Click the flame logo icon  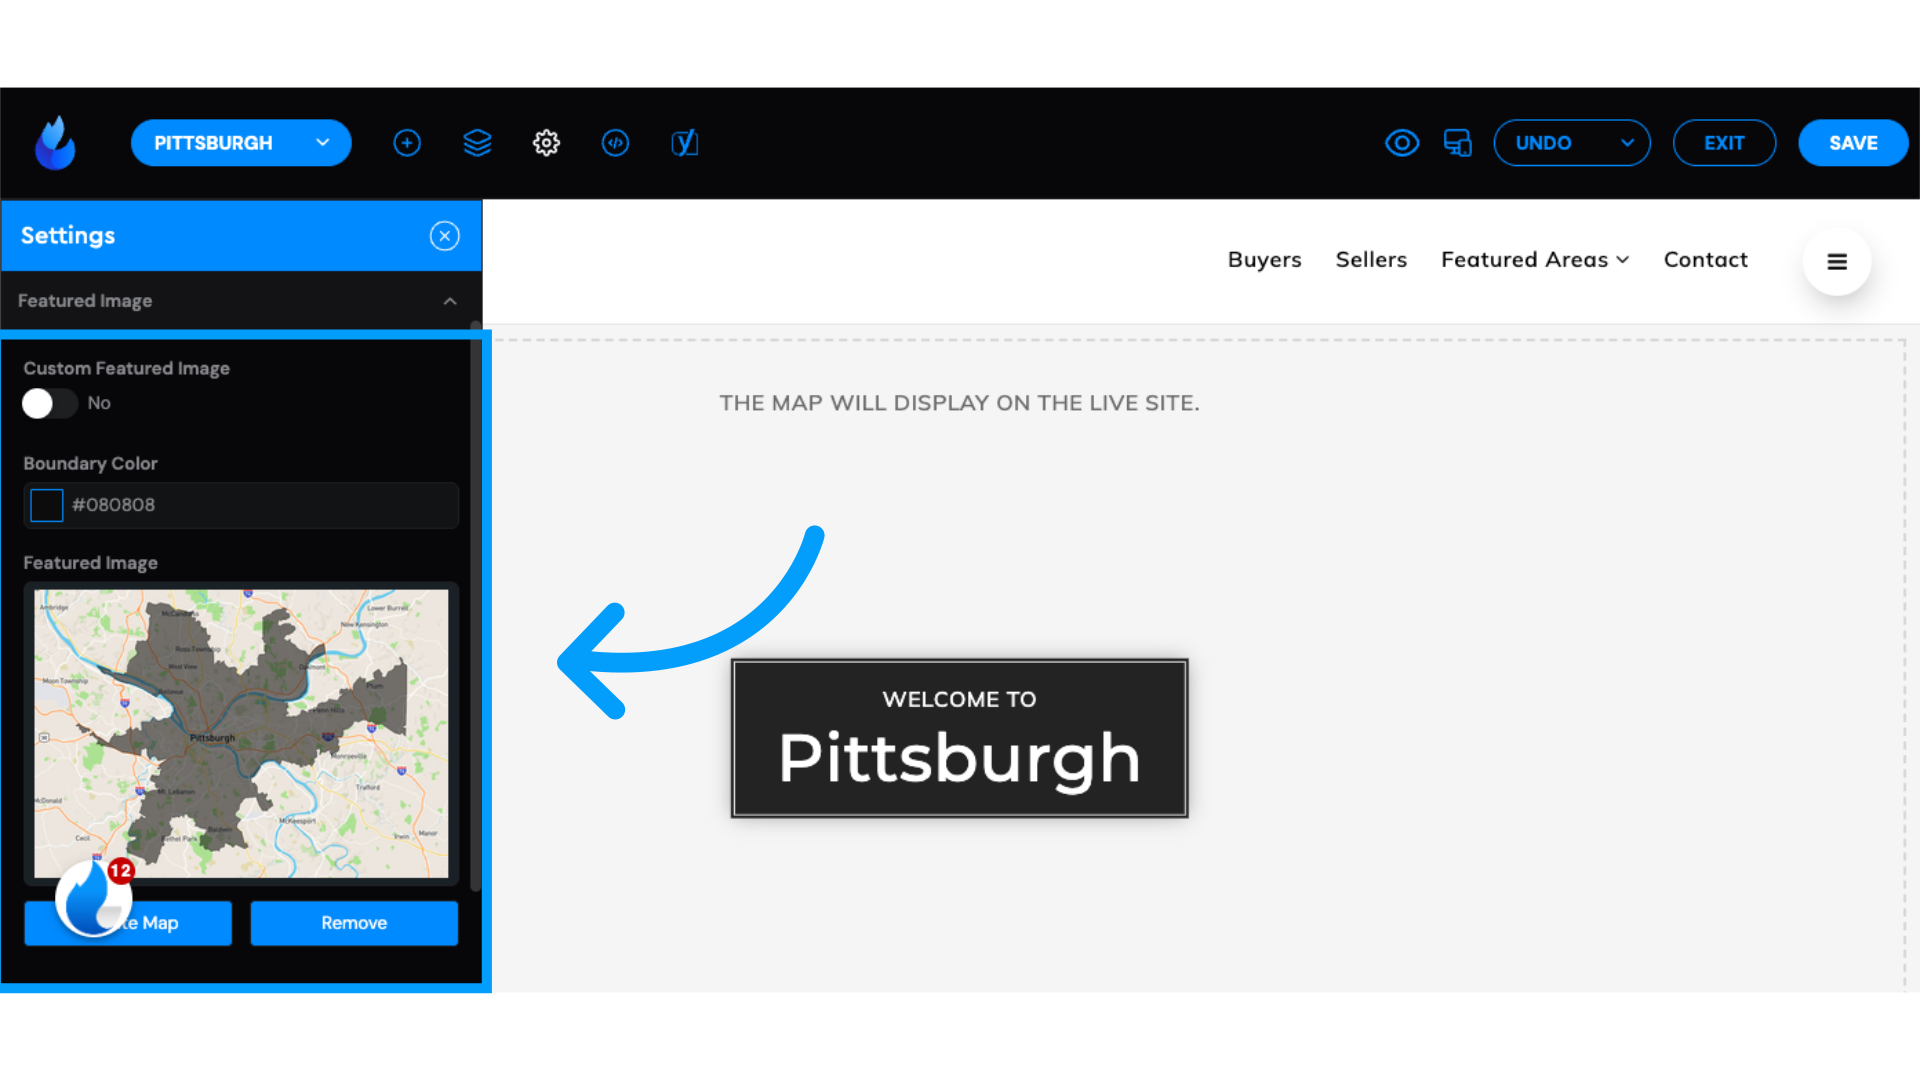[55, 142]
